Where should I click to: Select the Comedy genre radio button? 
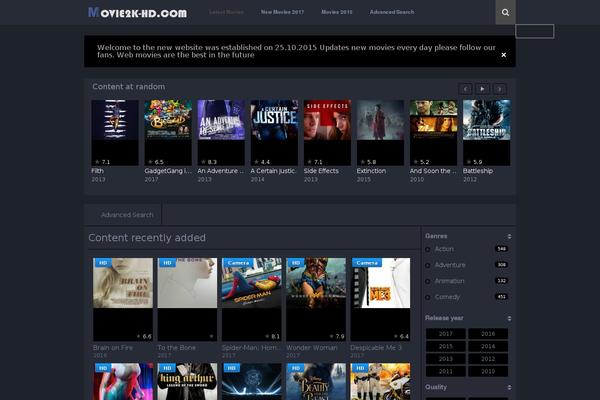click(428, 297)
